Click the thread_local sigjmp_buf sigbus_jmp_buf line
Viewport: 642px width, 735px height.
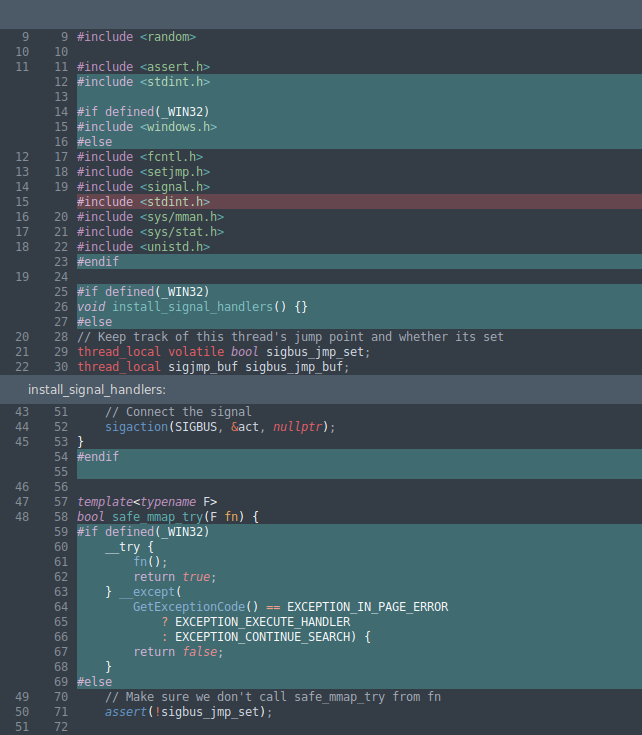point(213,367)
